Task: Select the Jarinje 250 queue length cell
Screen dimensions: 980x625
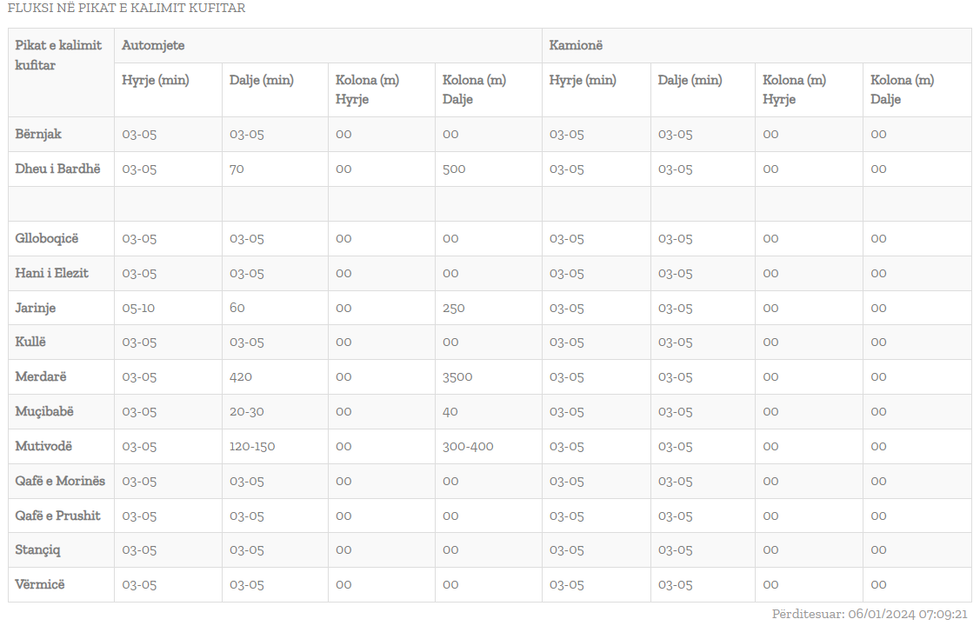Action: click(x=454, y=308)
